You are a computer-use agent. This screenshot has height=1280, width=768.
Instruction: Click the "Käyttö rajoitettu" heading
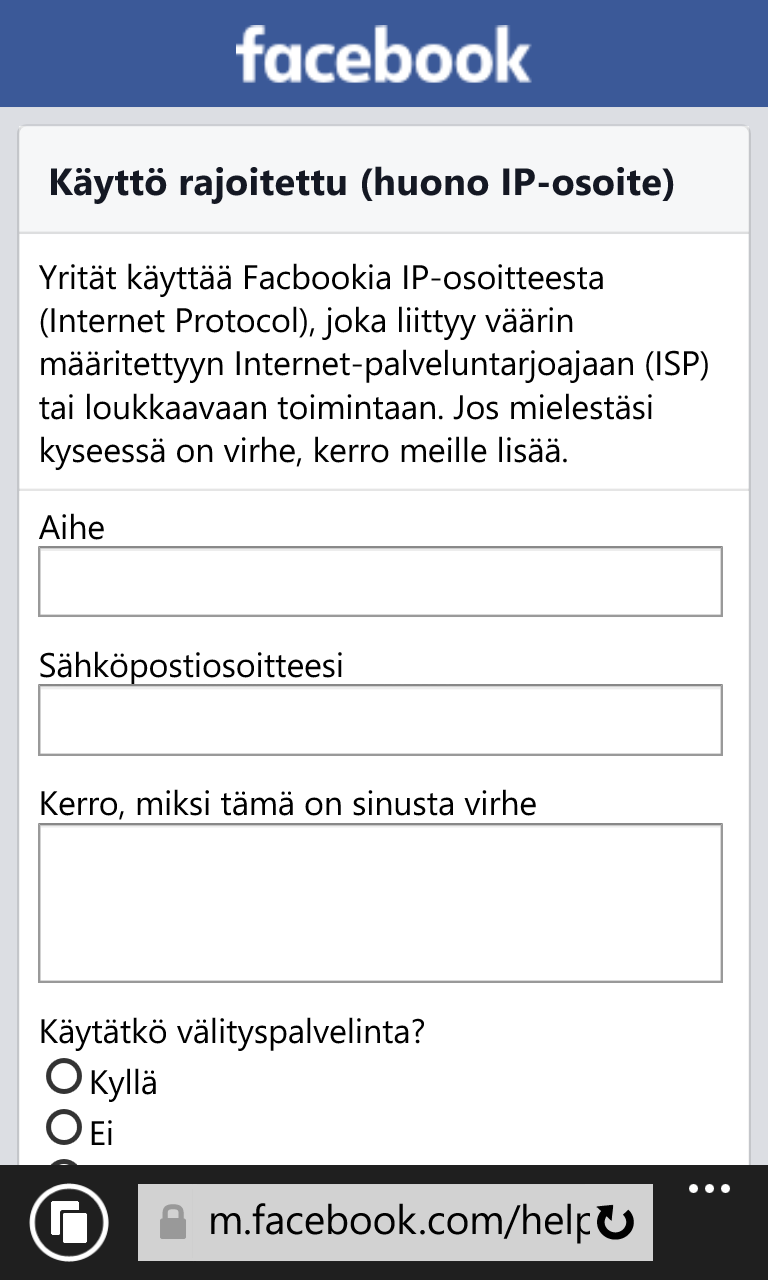click(x=361, y=184)
